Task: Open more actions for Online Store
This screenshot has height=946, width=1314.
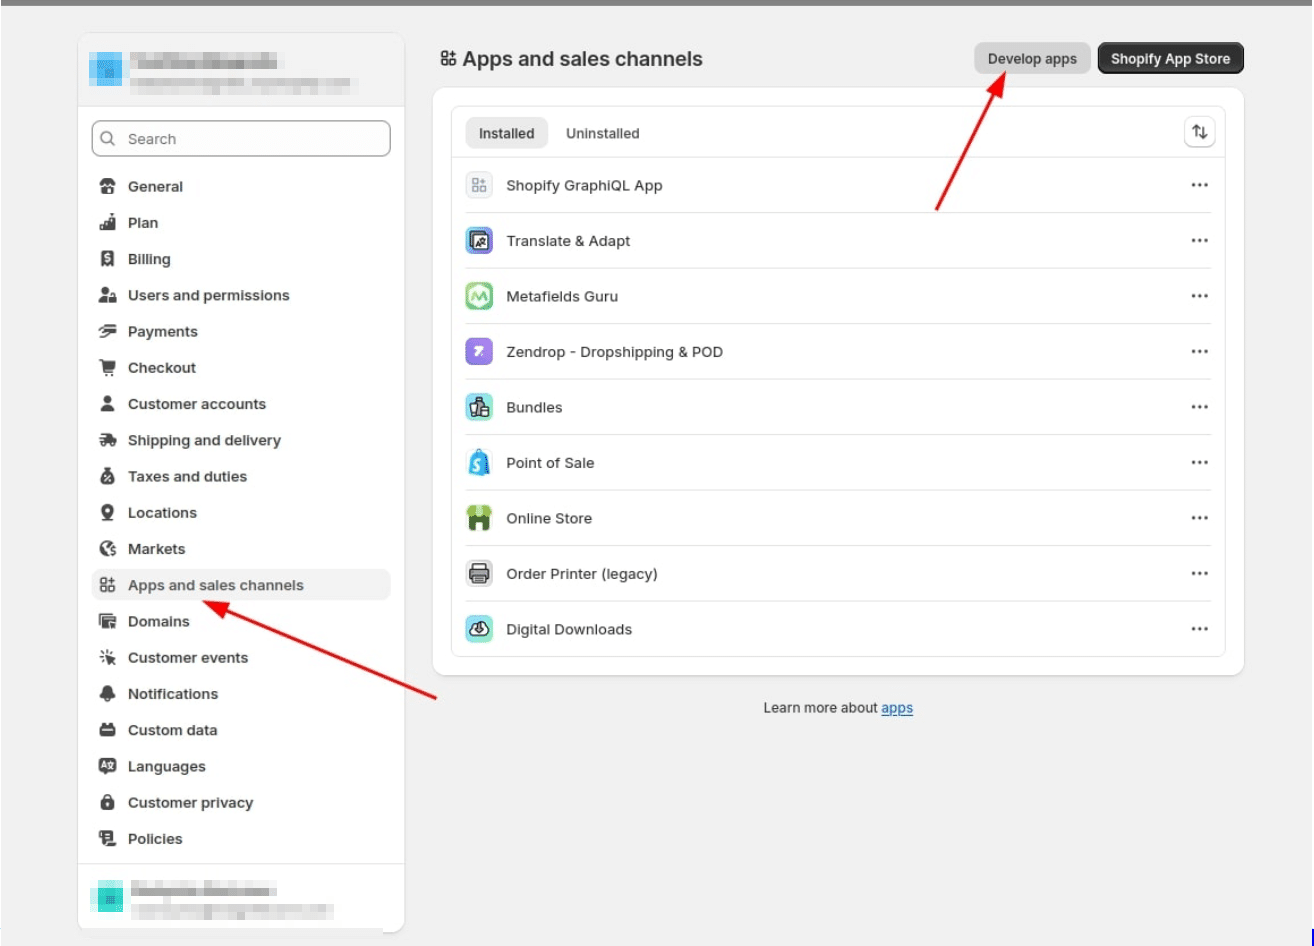Action: tap(1200, 518)
